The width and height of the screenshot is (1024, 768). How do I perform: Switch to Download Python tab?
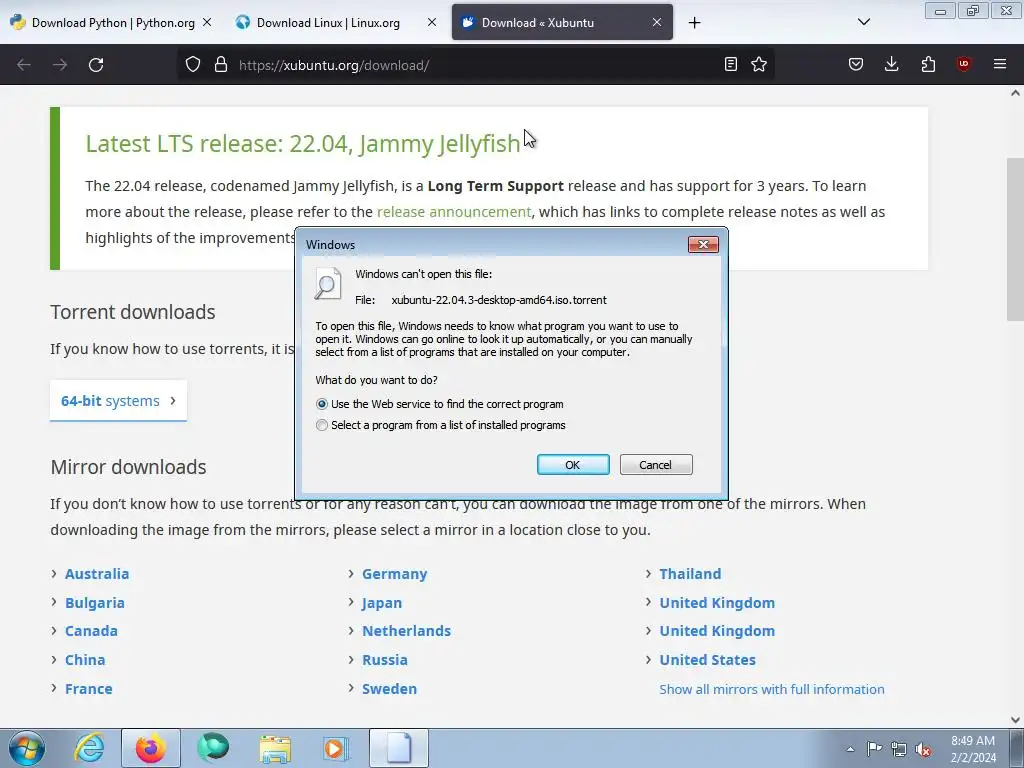tap(113, 22)
